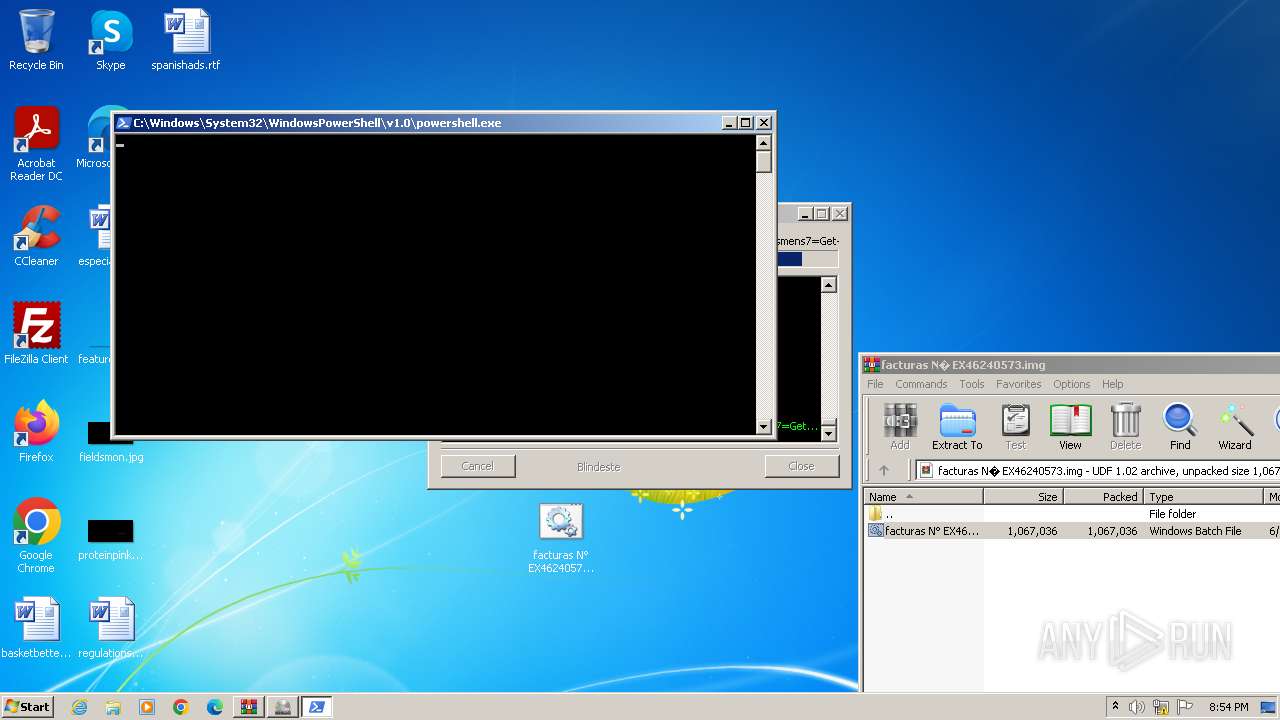Screen dimensions: 1280x720
Task: Open the Recycle Bin desktop icon
Action: pos(36,40)
